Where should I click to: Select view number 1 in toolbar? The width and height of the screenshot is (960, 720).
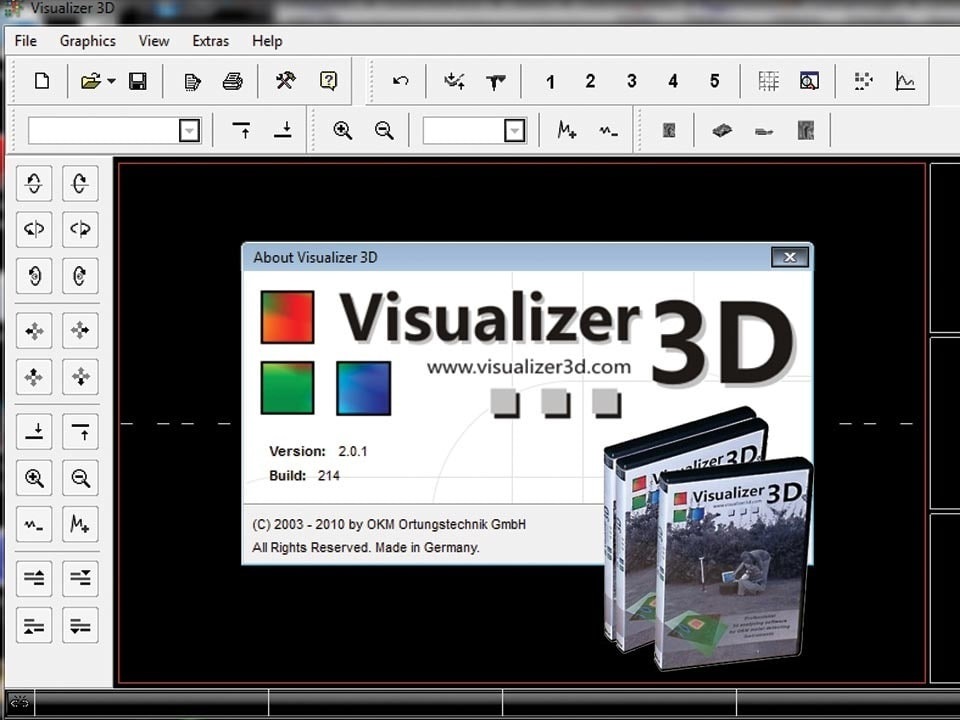[550, 81]
